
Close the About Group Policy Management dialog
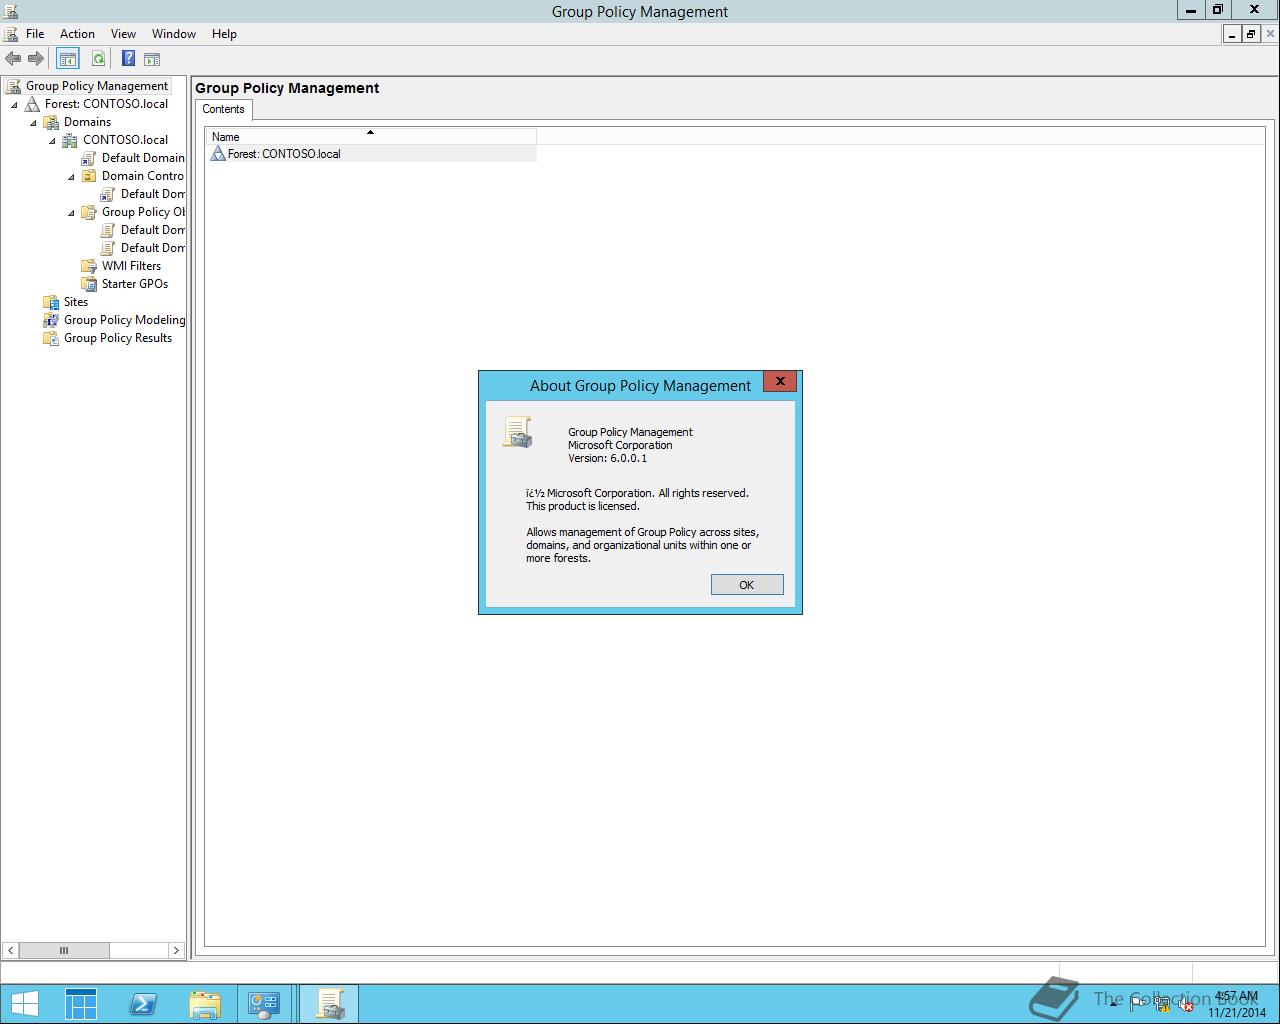(780, 381)
